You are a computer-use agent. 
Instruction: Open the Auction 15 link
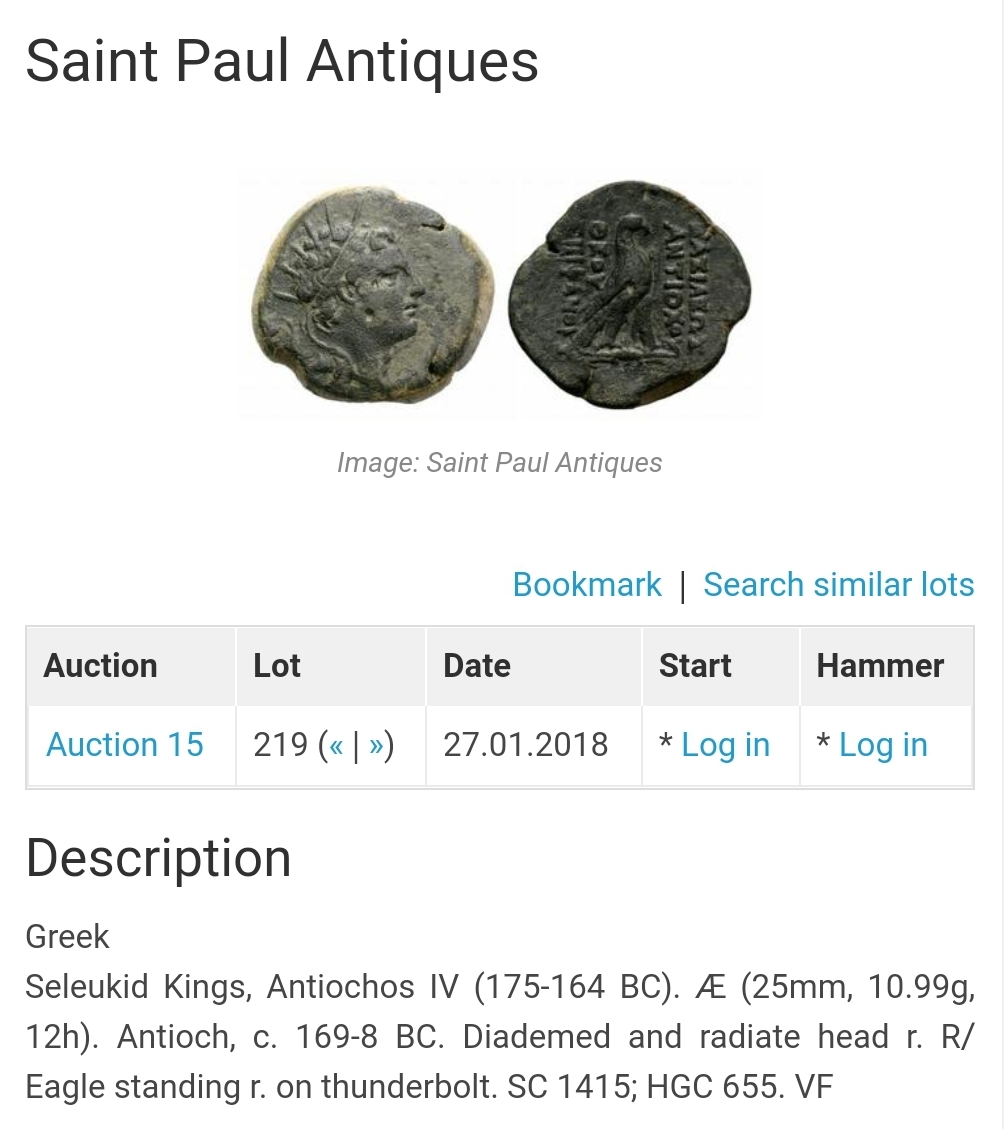click(125, 745)
